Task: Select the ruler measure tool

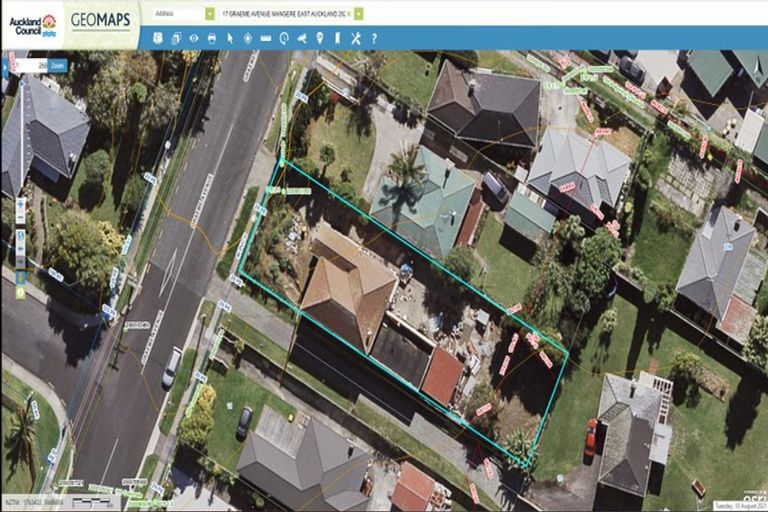Action: click(266, 38)
